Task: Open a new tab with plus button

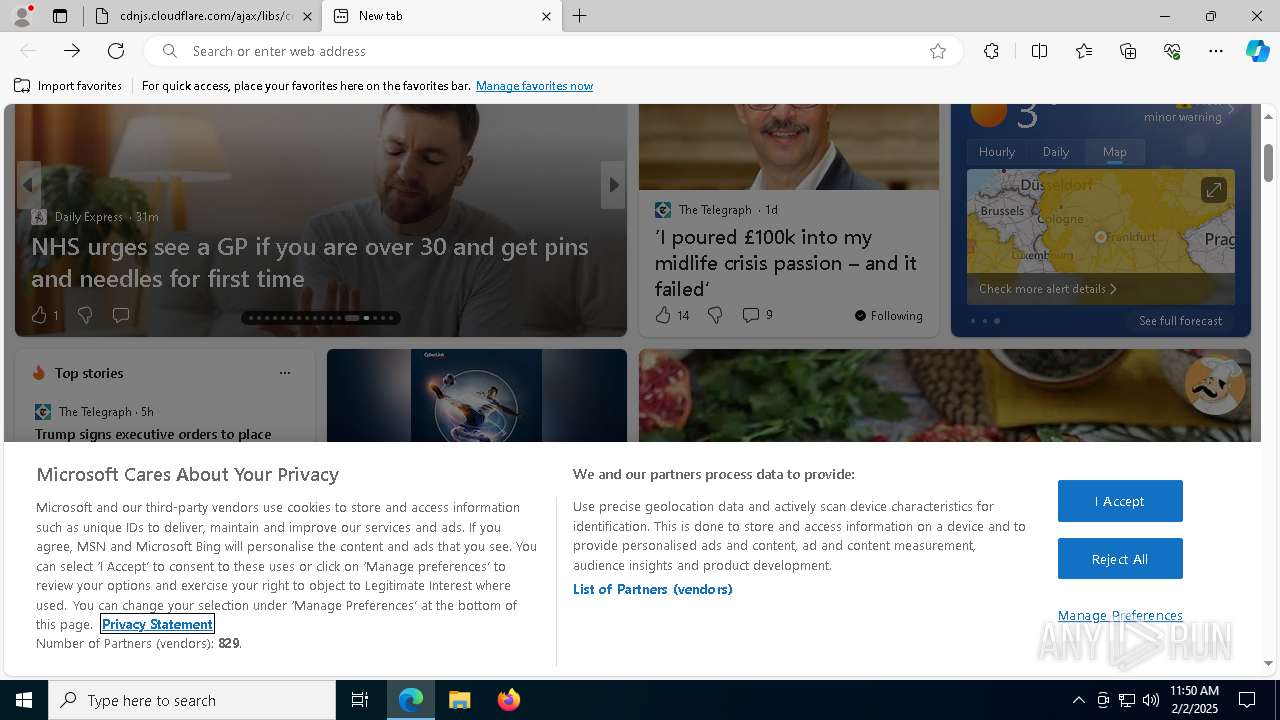Action: (580, 16)
